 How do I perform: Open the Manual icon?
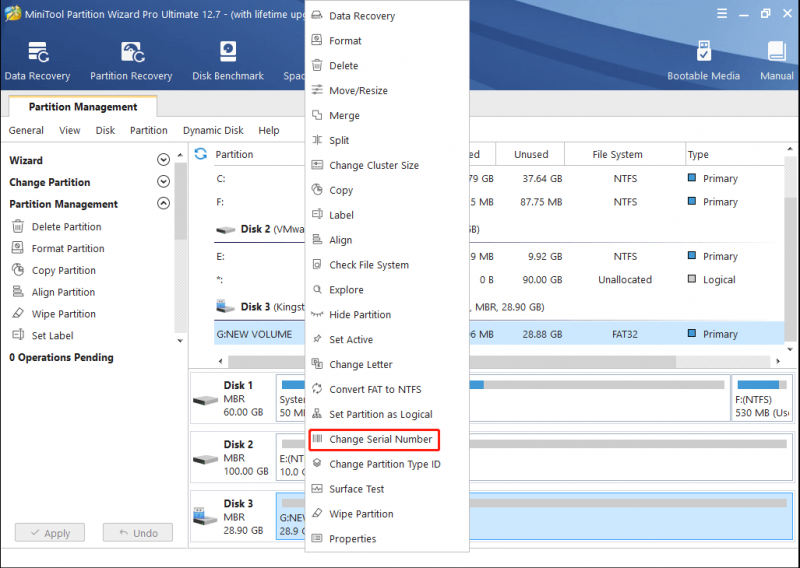point(777,61)
